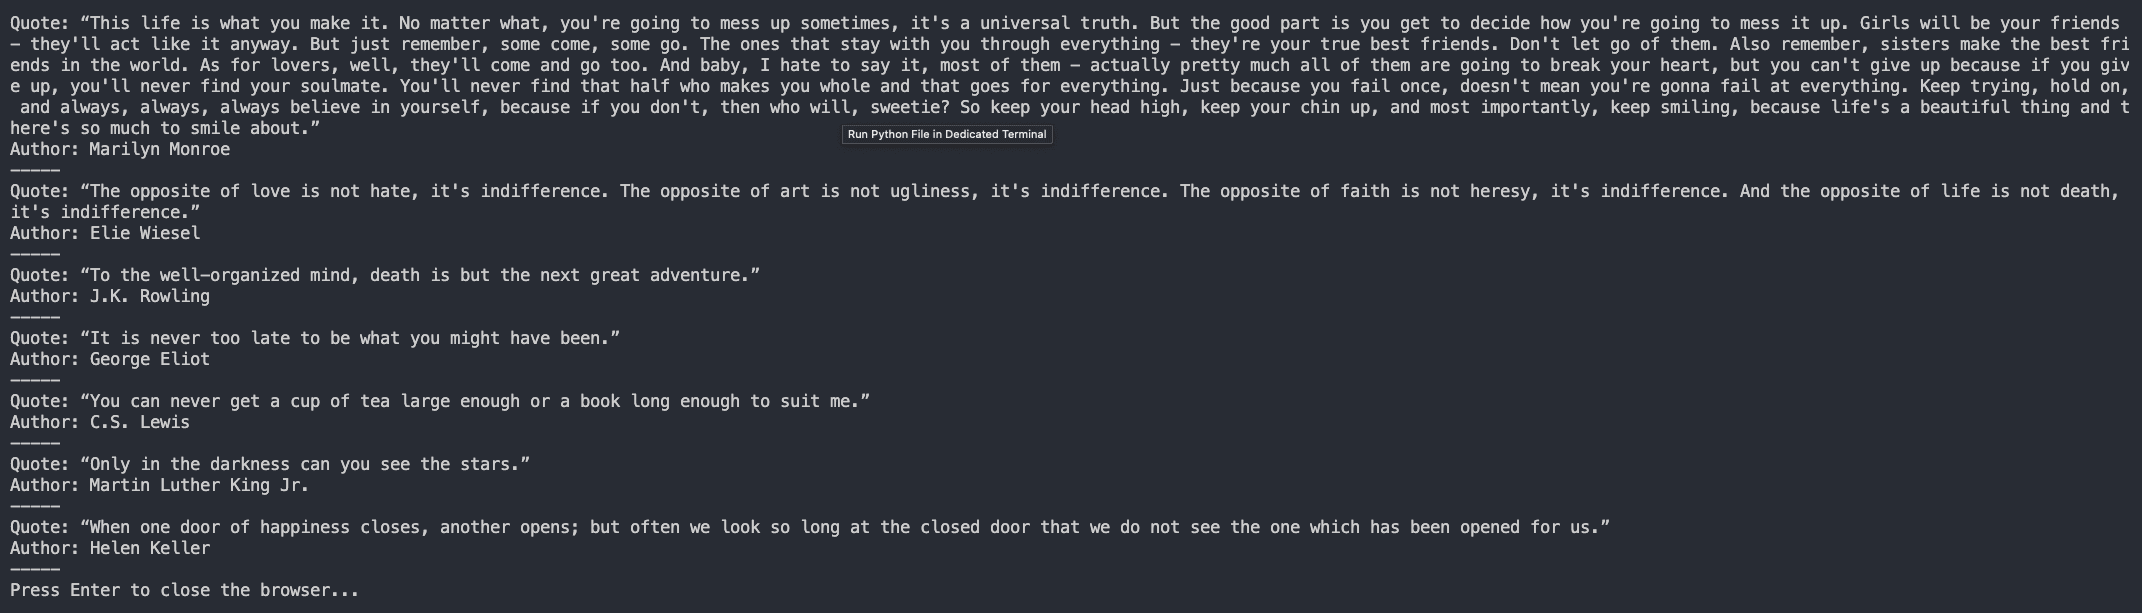Click the 'This life is what you make it' text

click(x=235, y=23)
